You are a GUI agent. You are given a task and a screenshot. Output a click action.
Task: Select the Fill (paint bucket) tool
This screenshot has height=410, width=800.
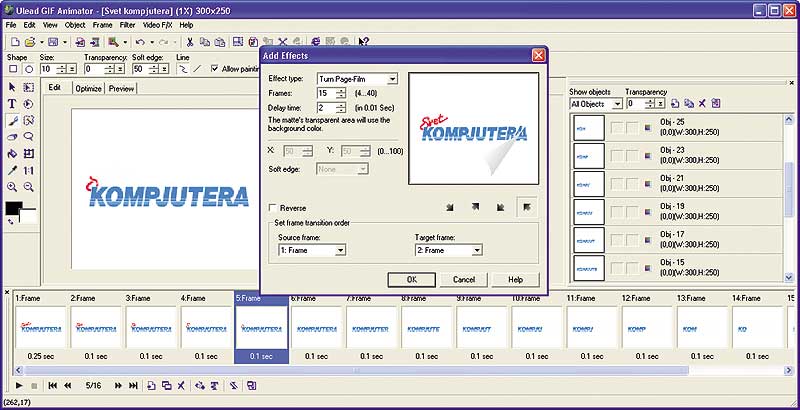12,153
